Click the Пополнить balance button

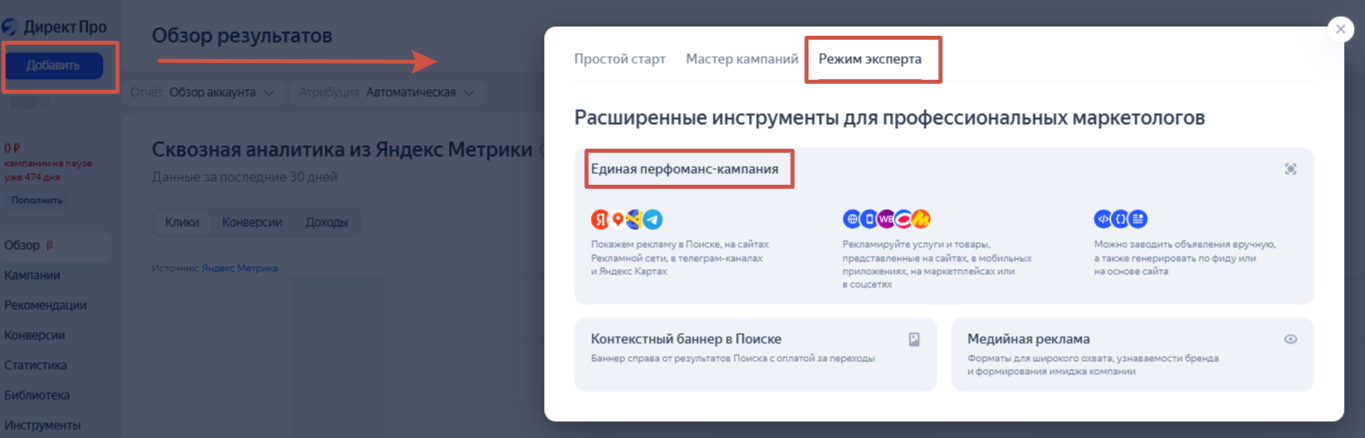click(37, 200)
